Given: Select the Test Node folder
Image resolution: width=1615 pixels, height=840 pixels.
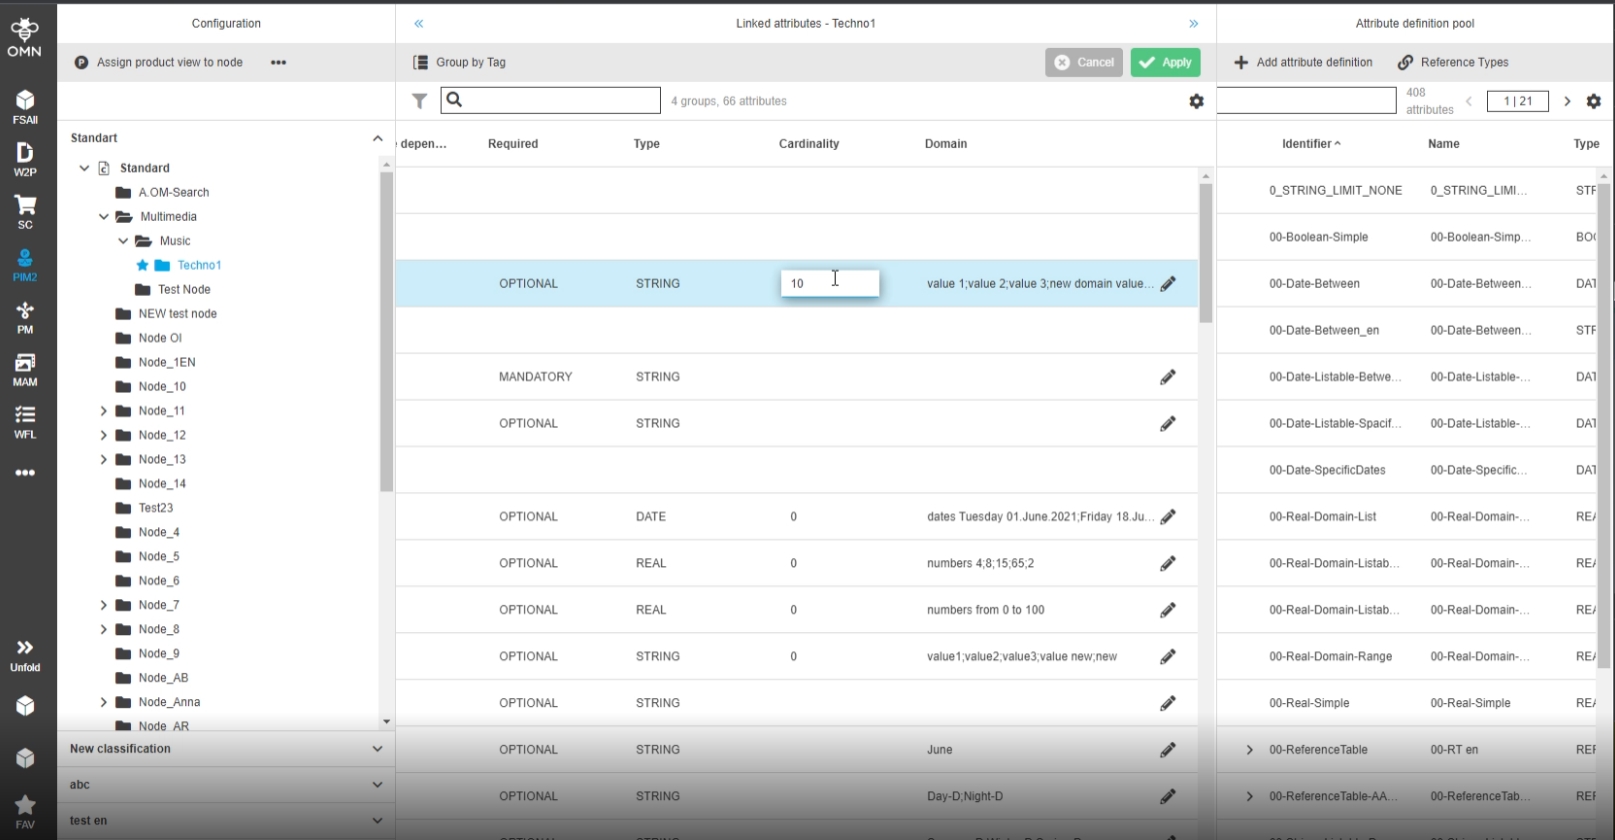Looking at the screenshot, I should [x=184, y=290].
